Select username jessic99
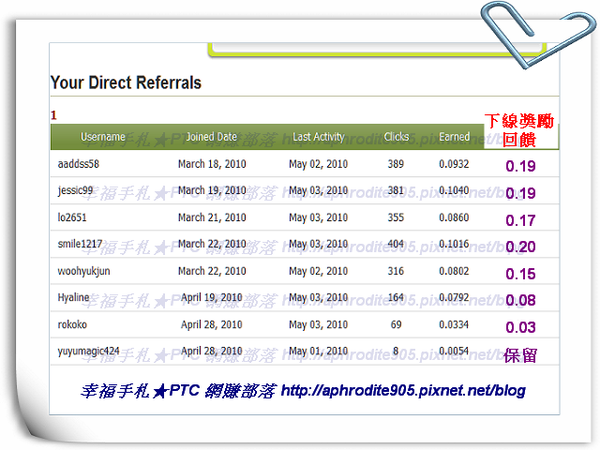Viewport: 600px width, 450px height. coord(75,191)
